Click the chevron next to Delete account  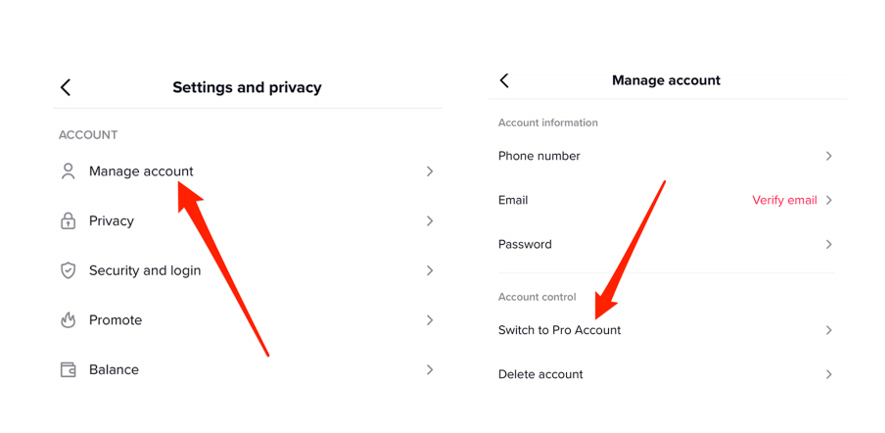coord(829,374)
